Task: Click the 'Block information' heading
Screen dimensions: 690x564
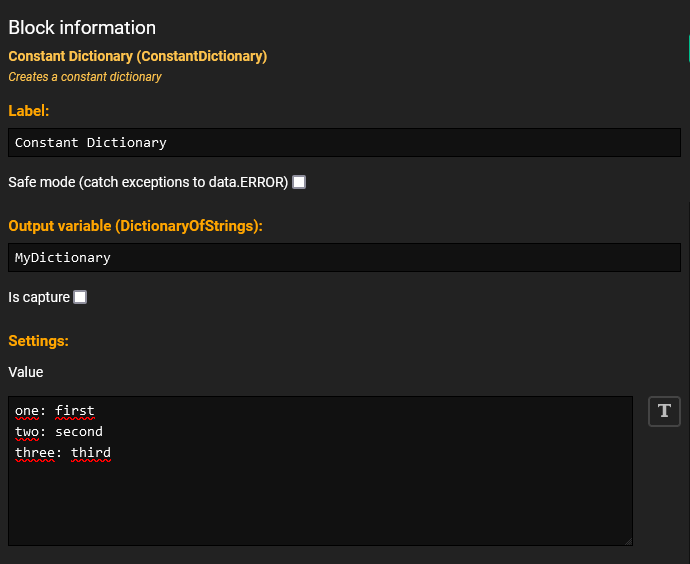Action: point(82,28)
